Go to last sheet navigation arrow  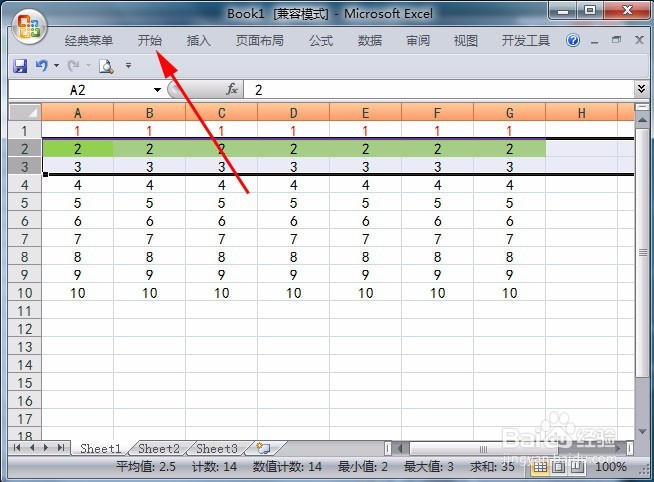click(x=61, y=448)
